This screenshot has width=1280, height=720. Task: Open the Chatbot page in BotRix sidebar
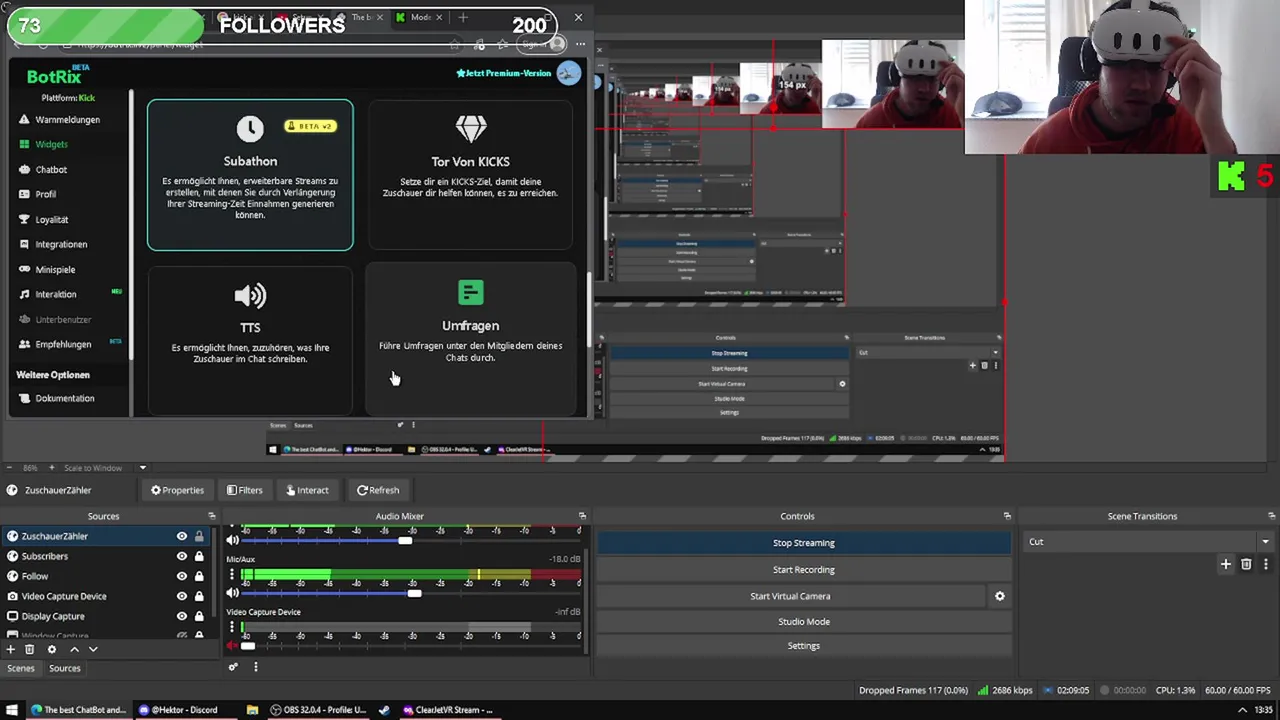[51, 169]
